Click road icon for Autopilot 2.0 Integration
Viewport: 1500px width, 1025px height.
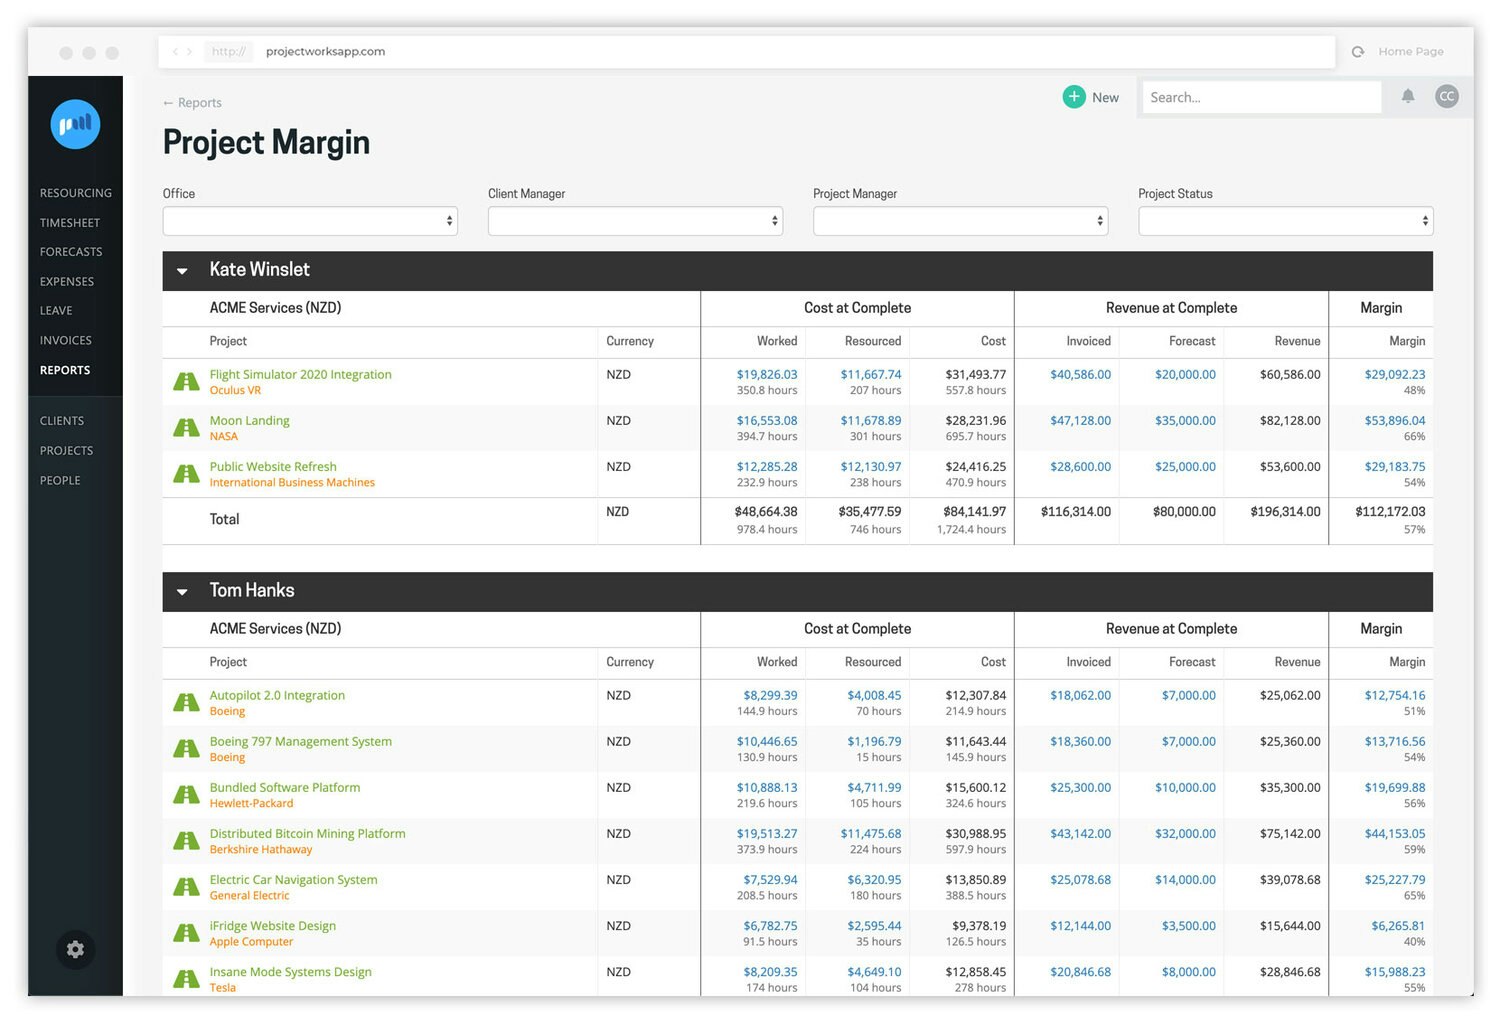[186, 703]
